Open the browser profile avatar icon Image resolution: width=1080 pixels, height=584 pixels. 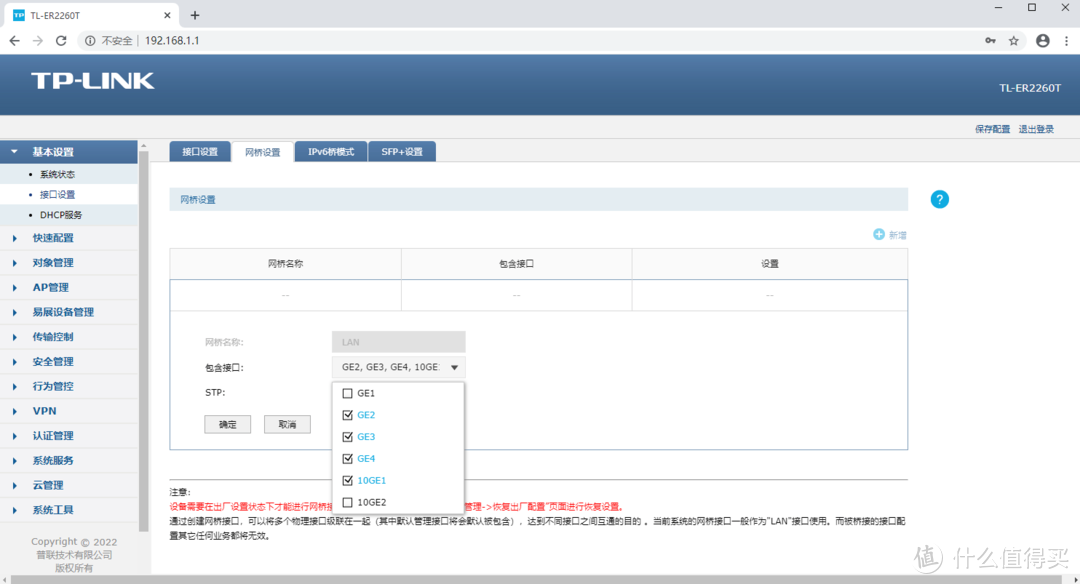coord(1042,40)
